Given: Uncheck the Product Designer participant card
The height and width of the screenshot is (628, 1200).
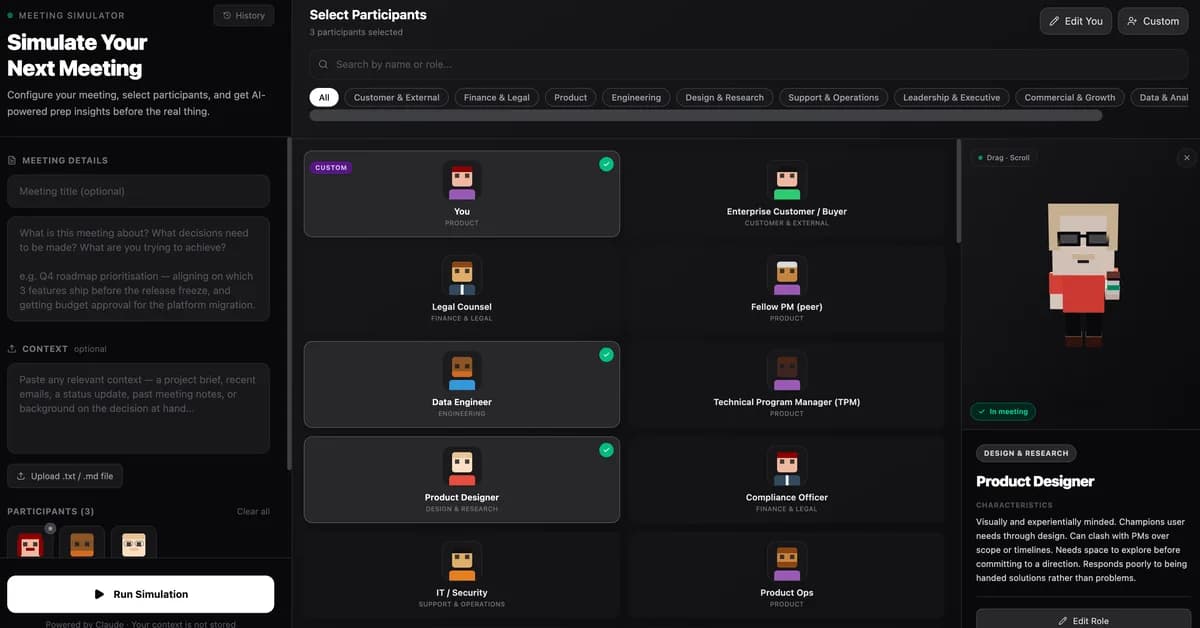Looking at the screenshot, I should point(606,450).
